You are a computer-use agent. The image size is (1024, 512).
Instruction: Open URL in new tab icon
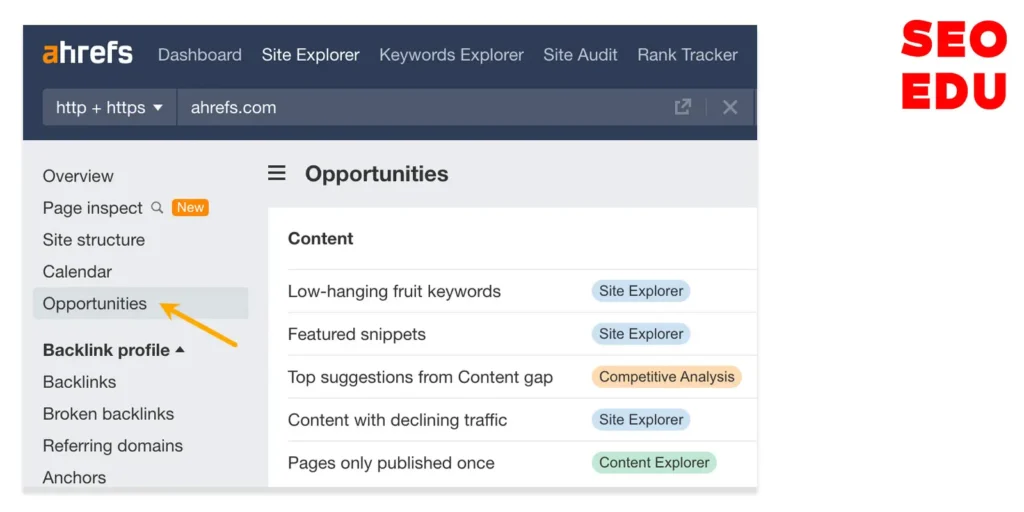click(x=683, y=107)
